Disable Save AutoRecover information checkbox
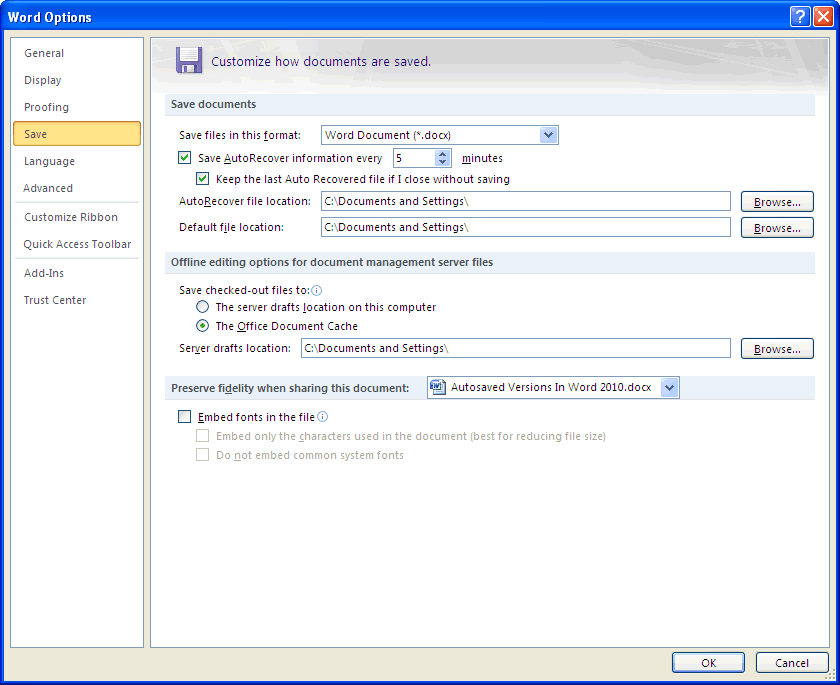 (184, 158)
